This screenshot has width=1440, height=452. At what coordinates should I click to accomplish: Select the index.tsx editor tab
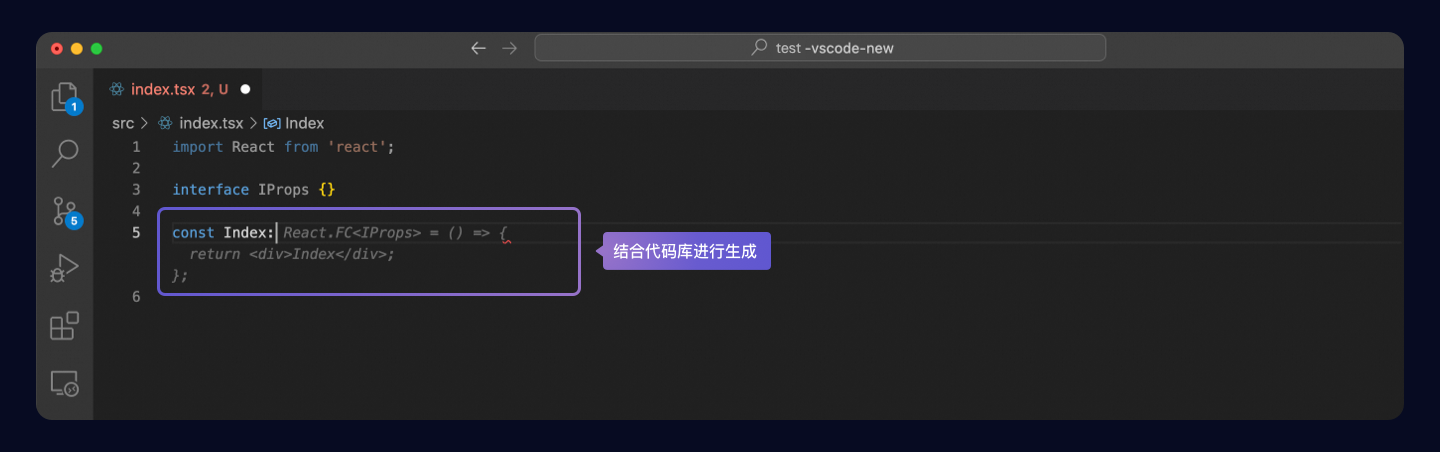(178, 89)
